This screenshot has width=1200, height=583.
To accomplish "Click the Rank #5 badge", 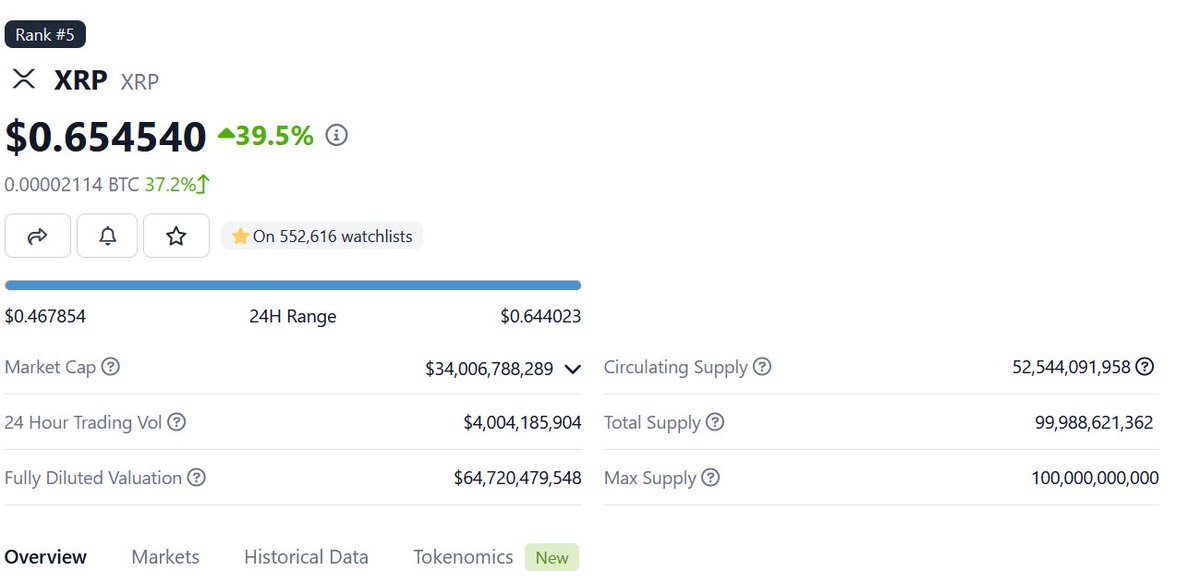I will pyautogui.click(x=45, y=33).
